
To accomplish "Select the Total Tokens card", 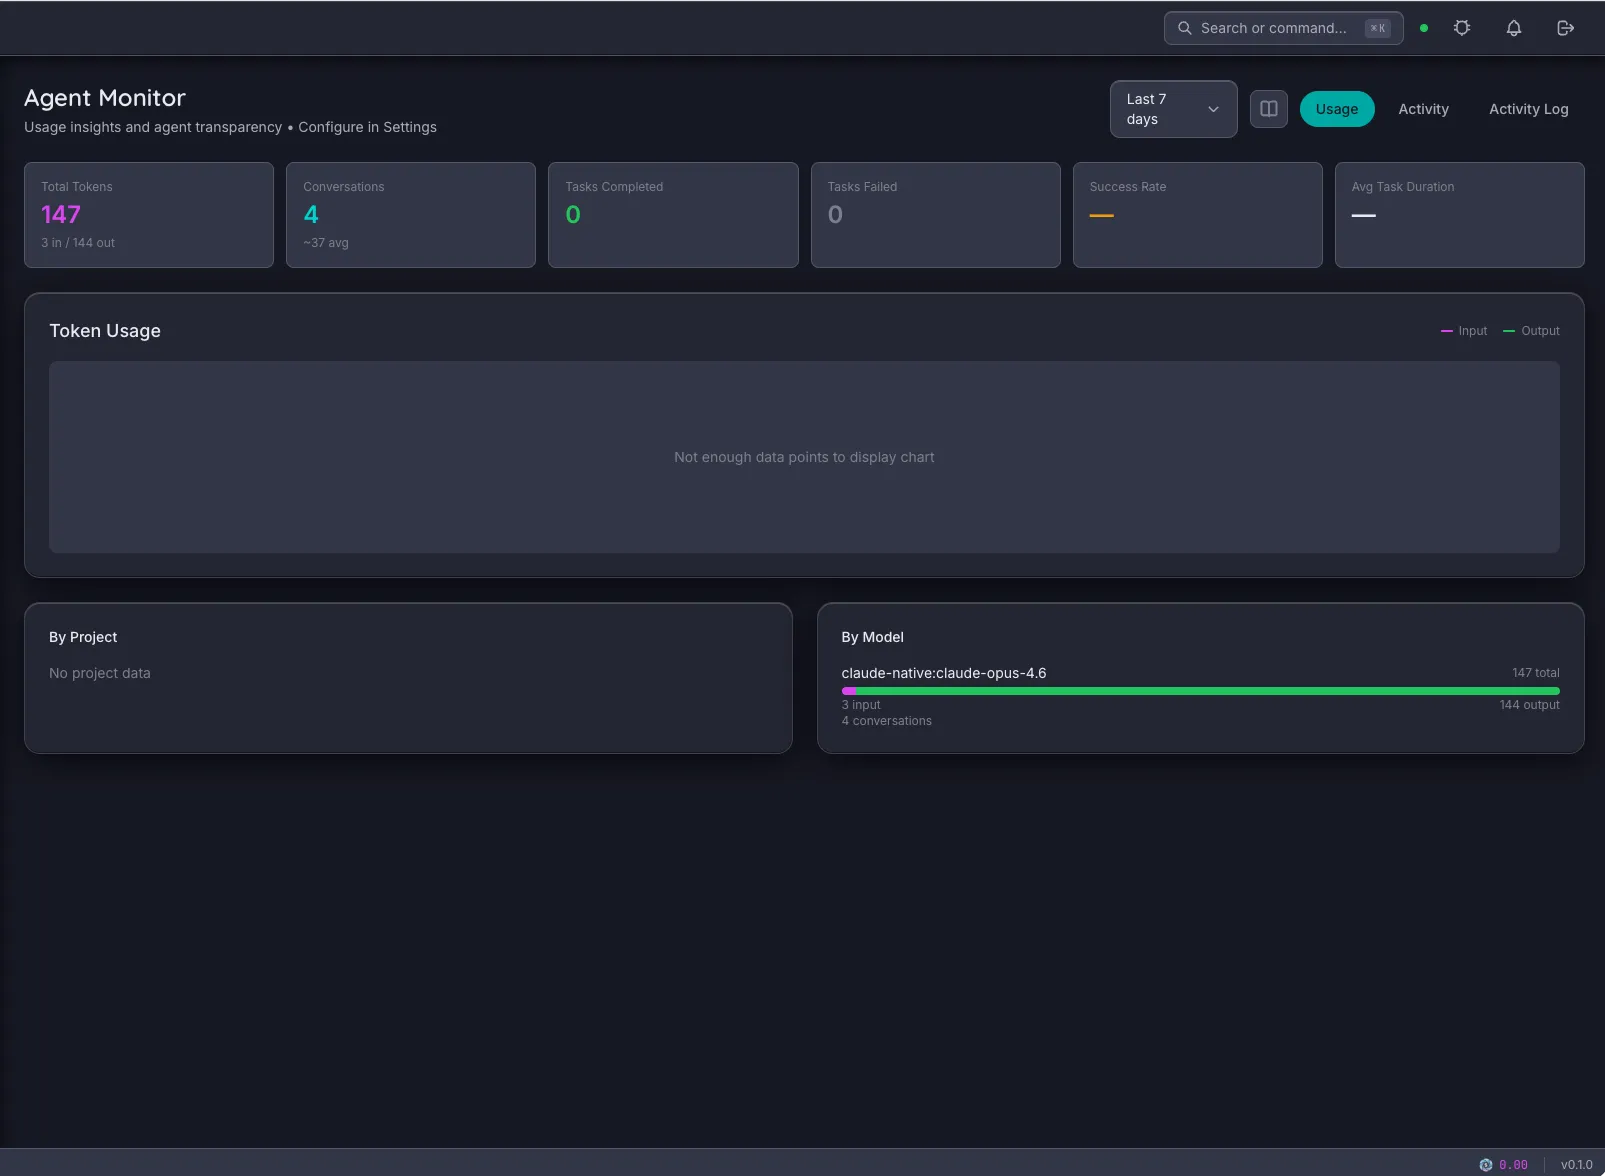I will click(x=149, y=215).
